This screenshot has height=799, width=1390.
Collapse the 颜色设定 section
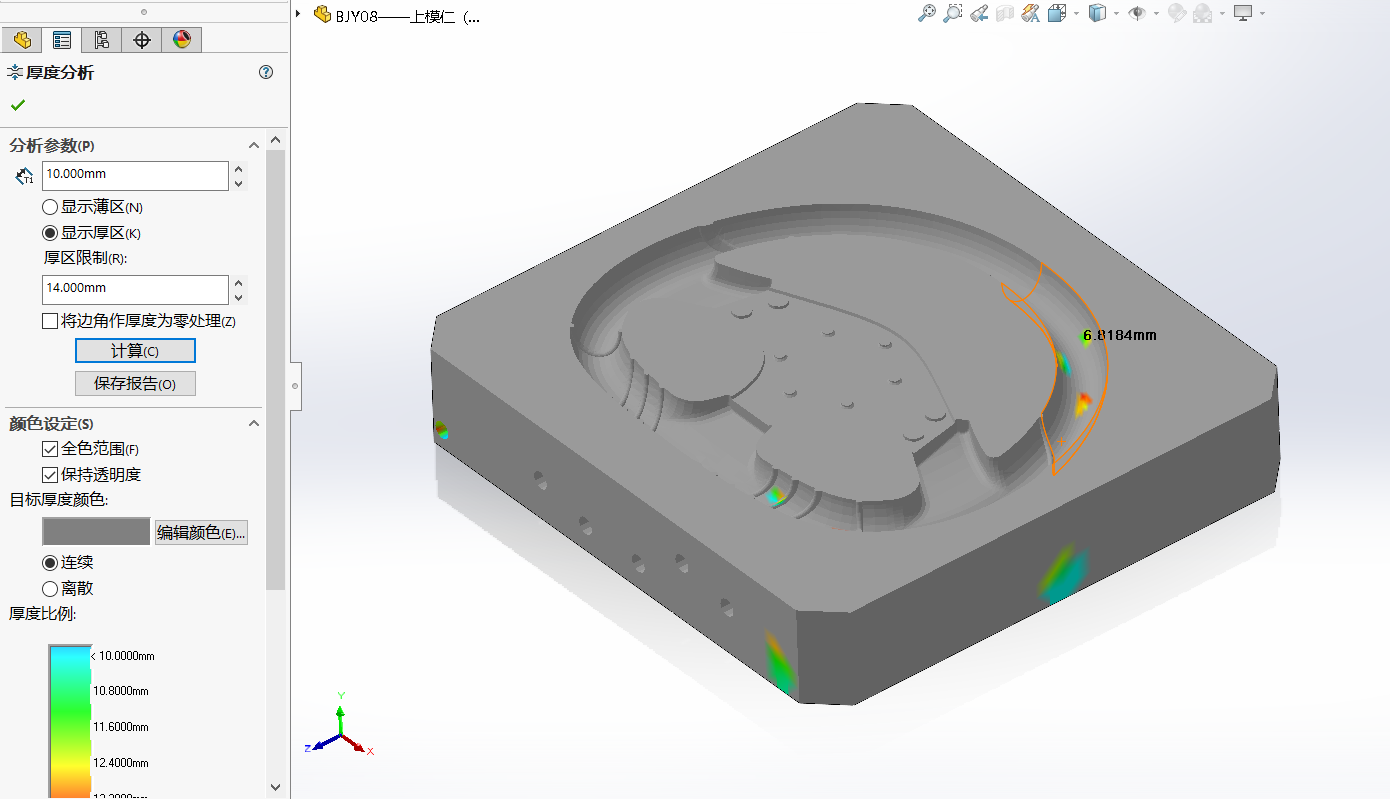[x=253, y=423]
